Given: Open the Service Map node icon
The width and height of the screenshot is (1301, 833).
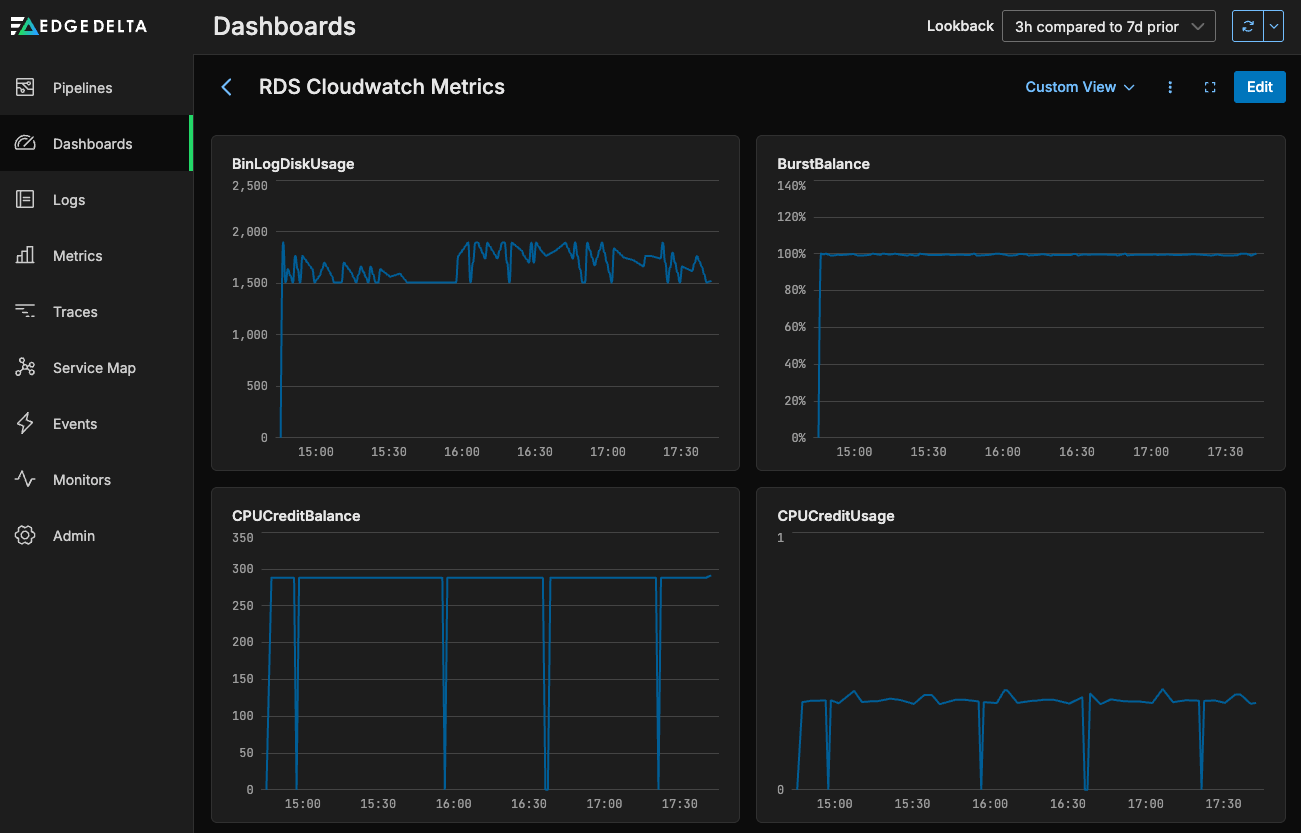Looking at the screenshot, I should (x=26, y=368).
